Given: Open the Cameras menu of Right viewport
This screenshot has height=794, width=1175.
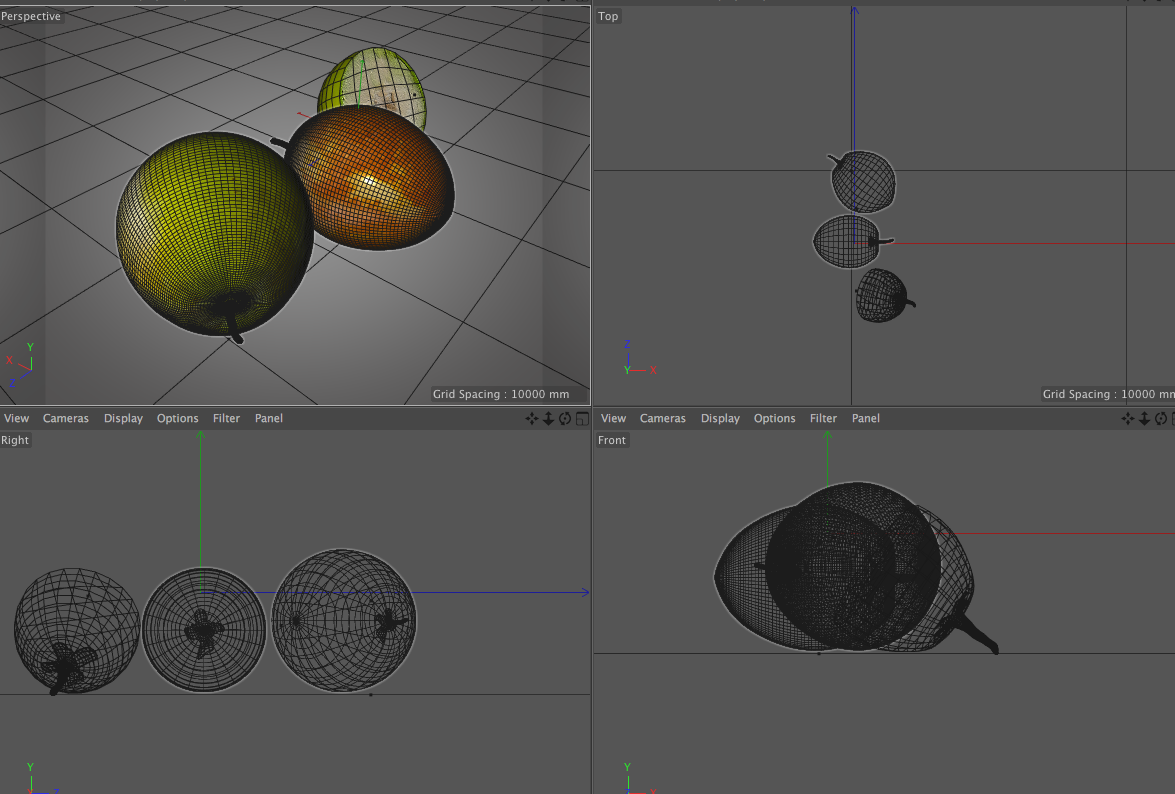Looking at the screenshot, I should click(66, 419).
